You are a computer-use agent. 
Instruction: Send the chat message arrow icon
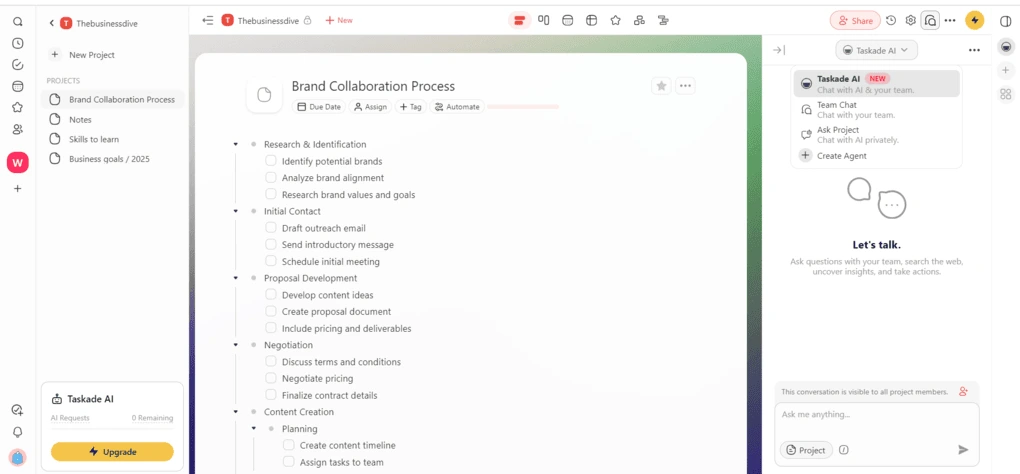(963, 450)
